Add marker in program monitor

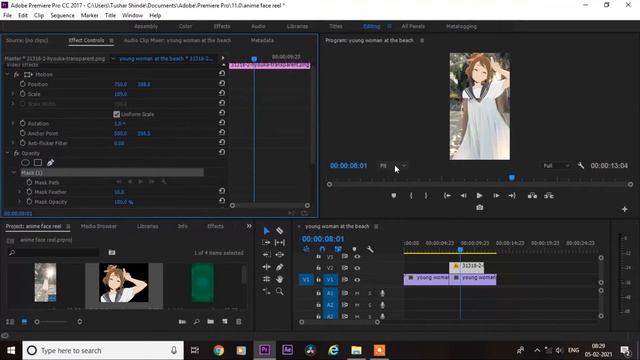393,196
